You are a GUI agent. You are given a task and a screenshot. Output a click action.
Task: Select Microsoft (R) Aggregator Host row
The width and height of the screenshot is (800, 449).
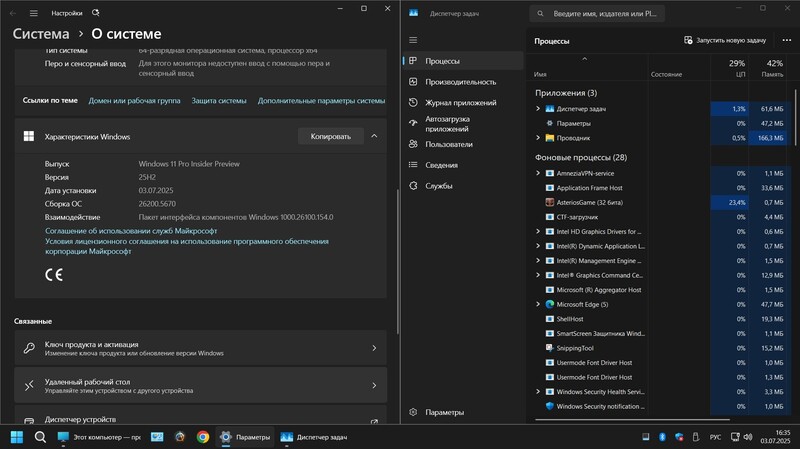point(661,290)
